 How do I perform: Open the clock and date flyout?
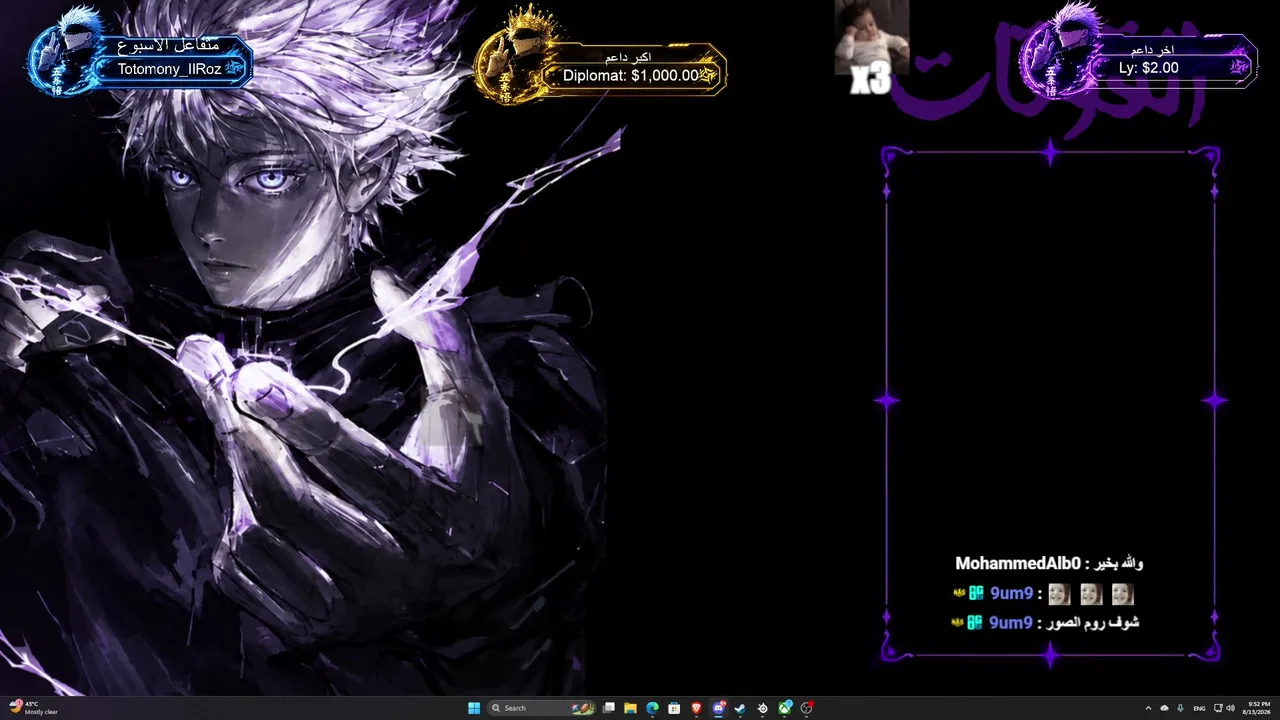(x=1258, y=708)
